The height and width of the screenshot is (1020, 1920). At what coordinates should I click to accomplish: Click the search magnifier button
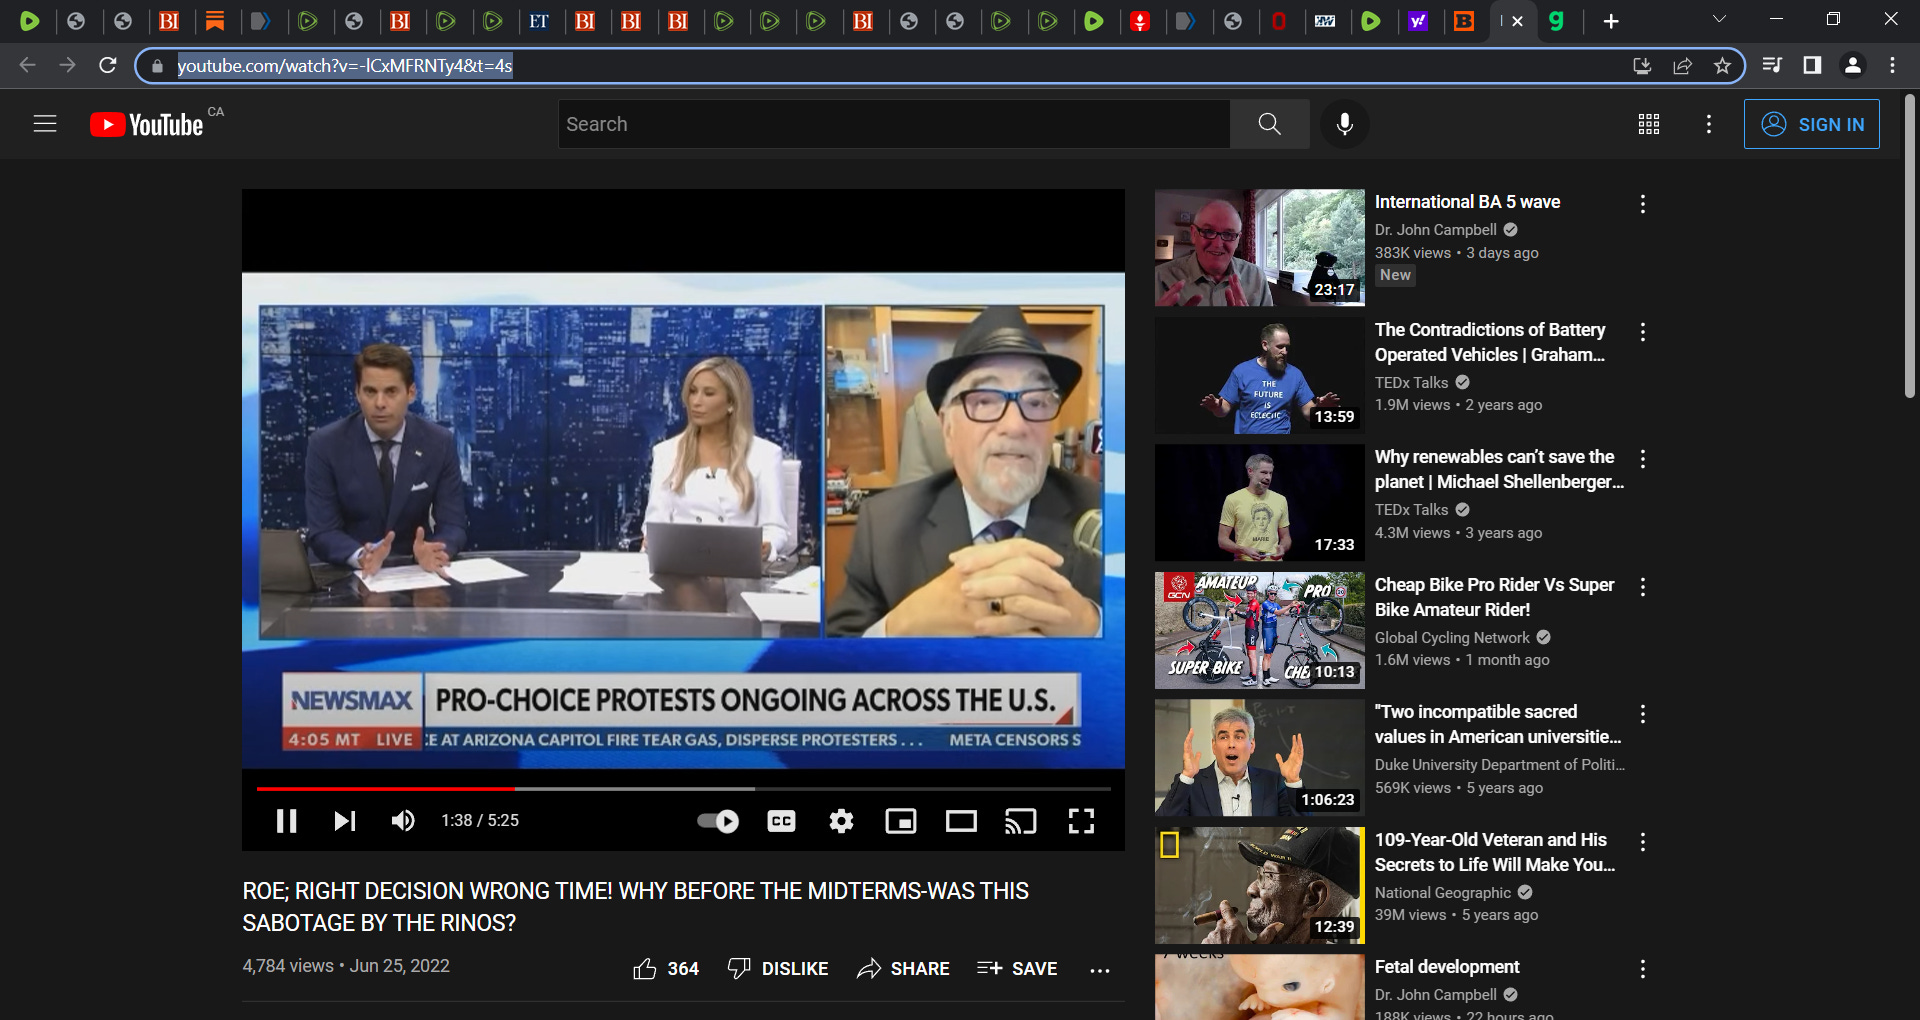[1269, 124]
